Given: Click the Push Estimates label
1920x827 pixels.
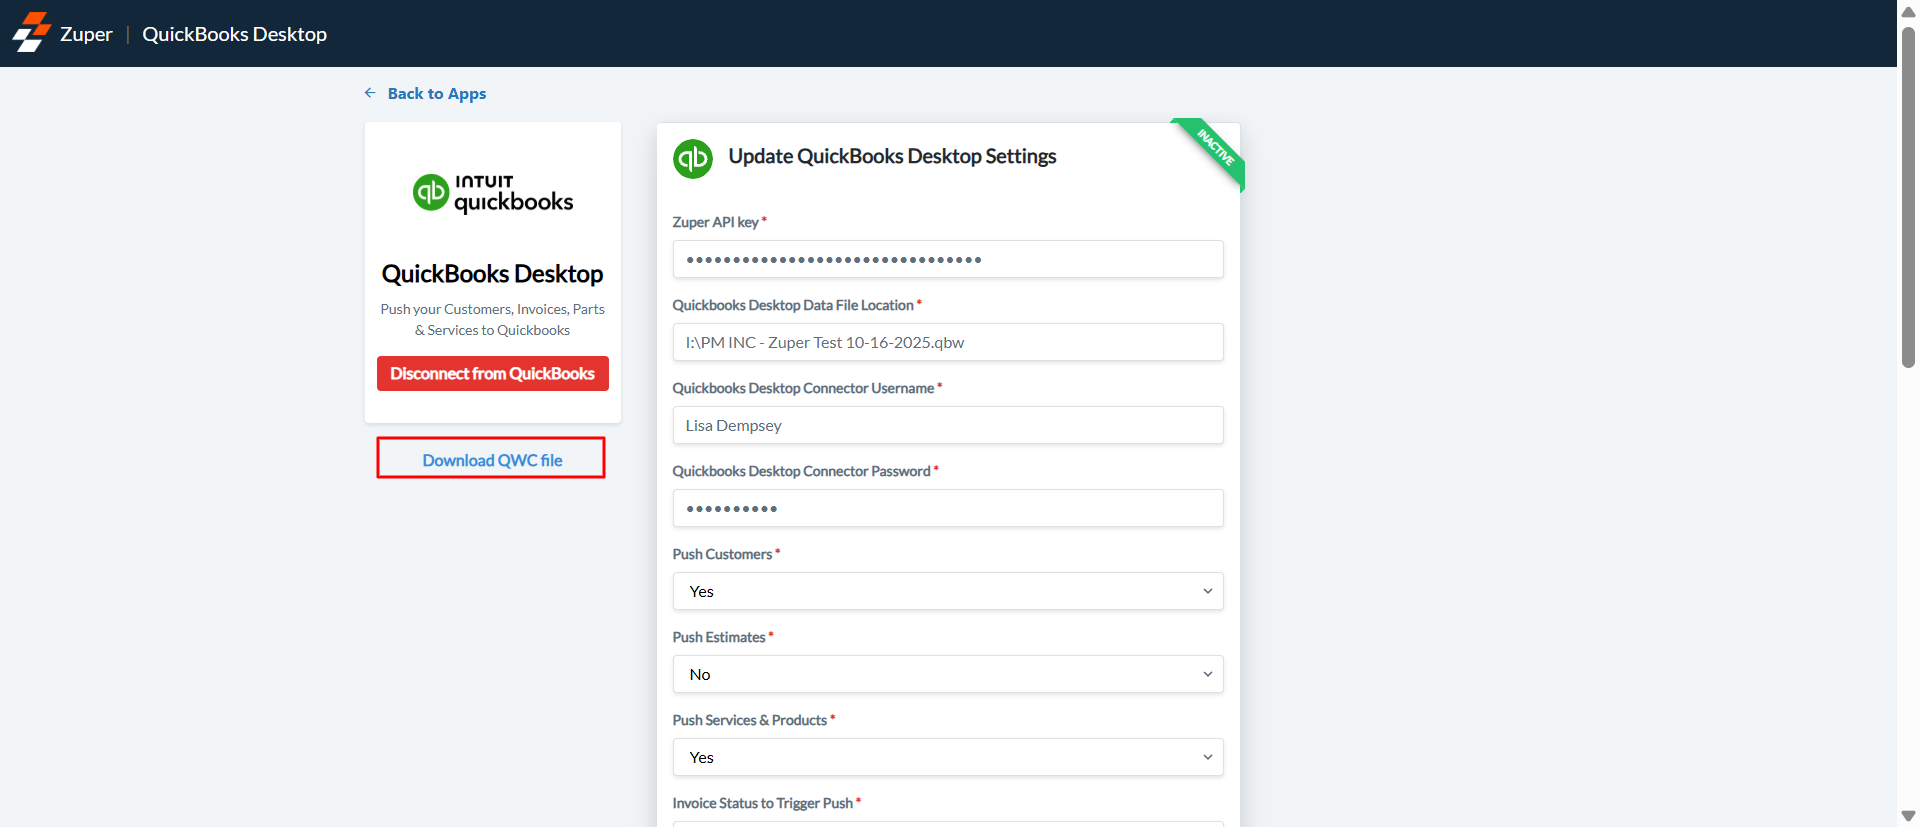Looking at the screenshot, I should pyautogui.click(x=719, y=637).
